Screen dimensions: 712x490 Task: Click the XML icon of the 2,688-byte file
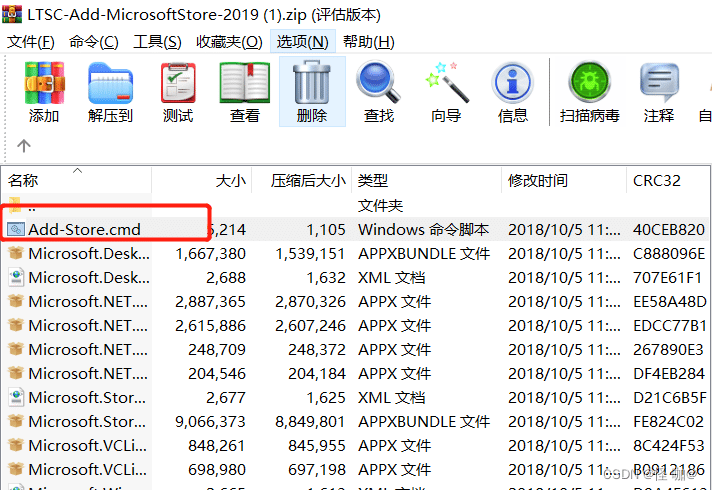(16, 277)
